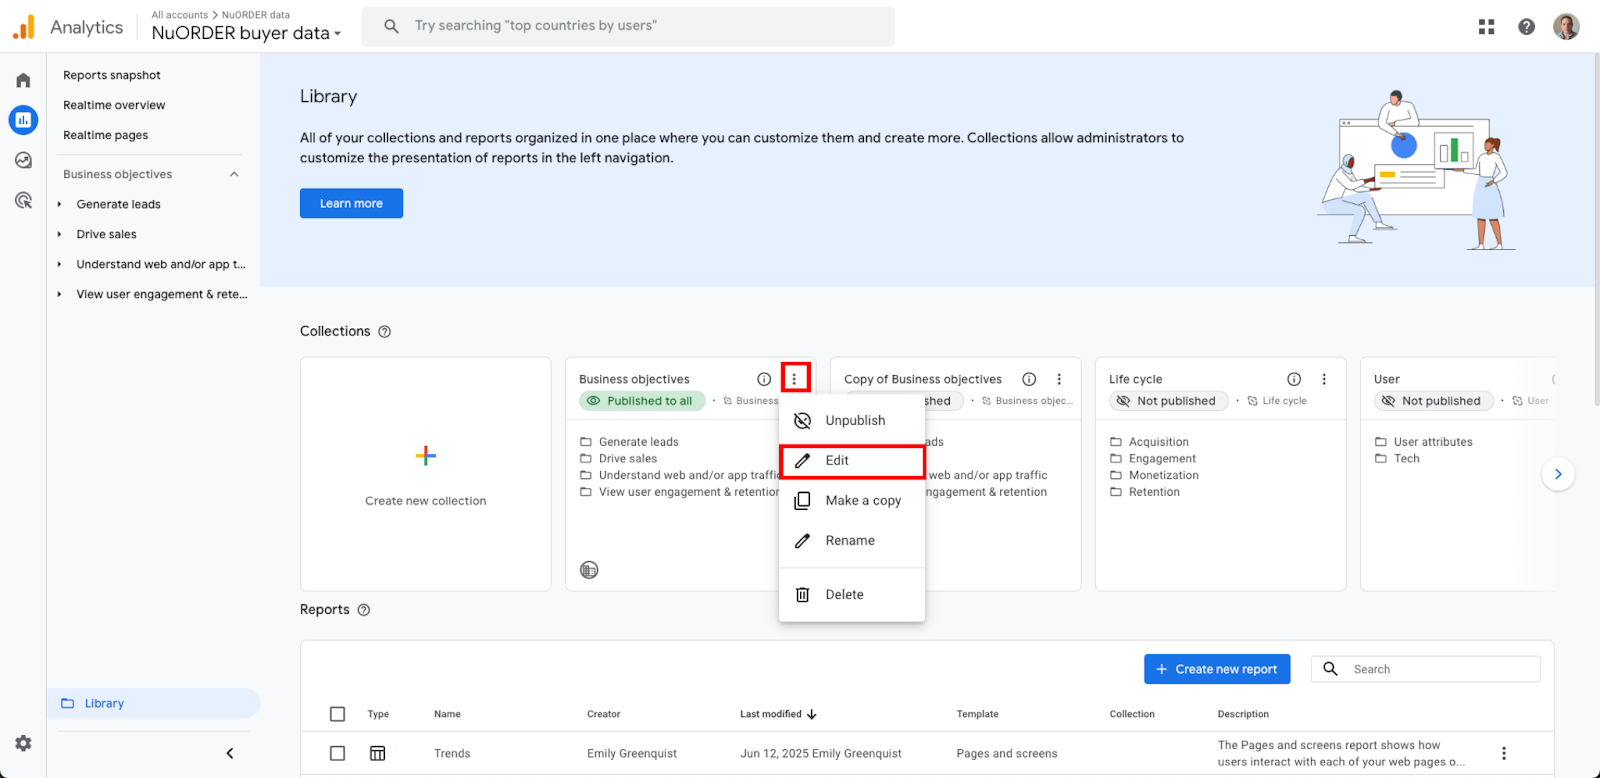Open the Google apps grid icon

click(1486, 27)
